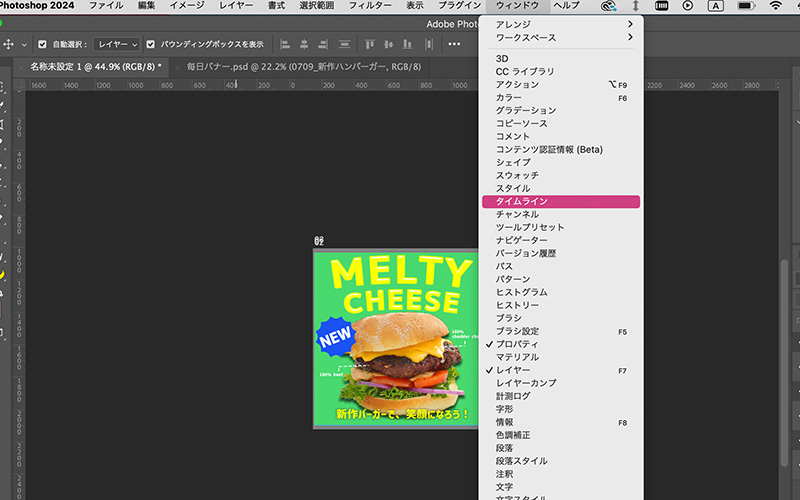The width and height of the screenshot is (800, 500).
Task: Expand the アレンジ submenu
Action: pos(562,24)
